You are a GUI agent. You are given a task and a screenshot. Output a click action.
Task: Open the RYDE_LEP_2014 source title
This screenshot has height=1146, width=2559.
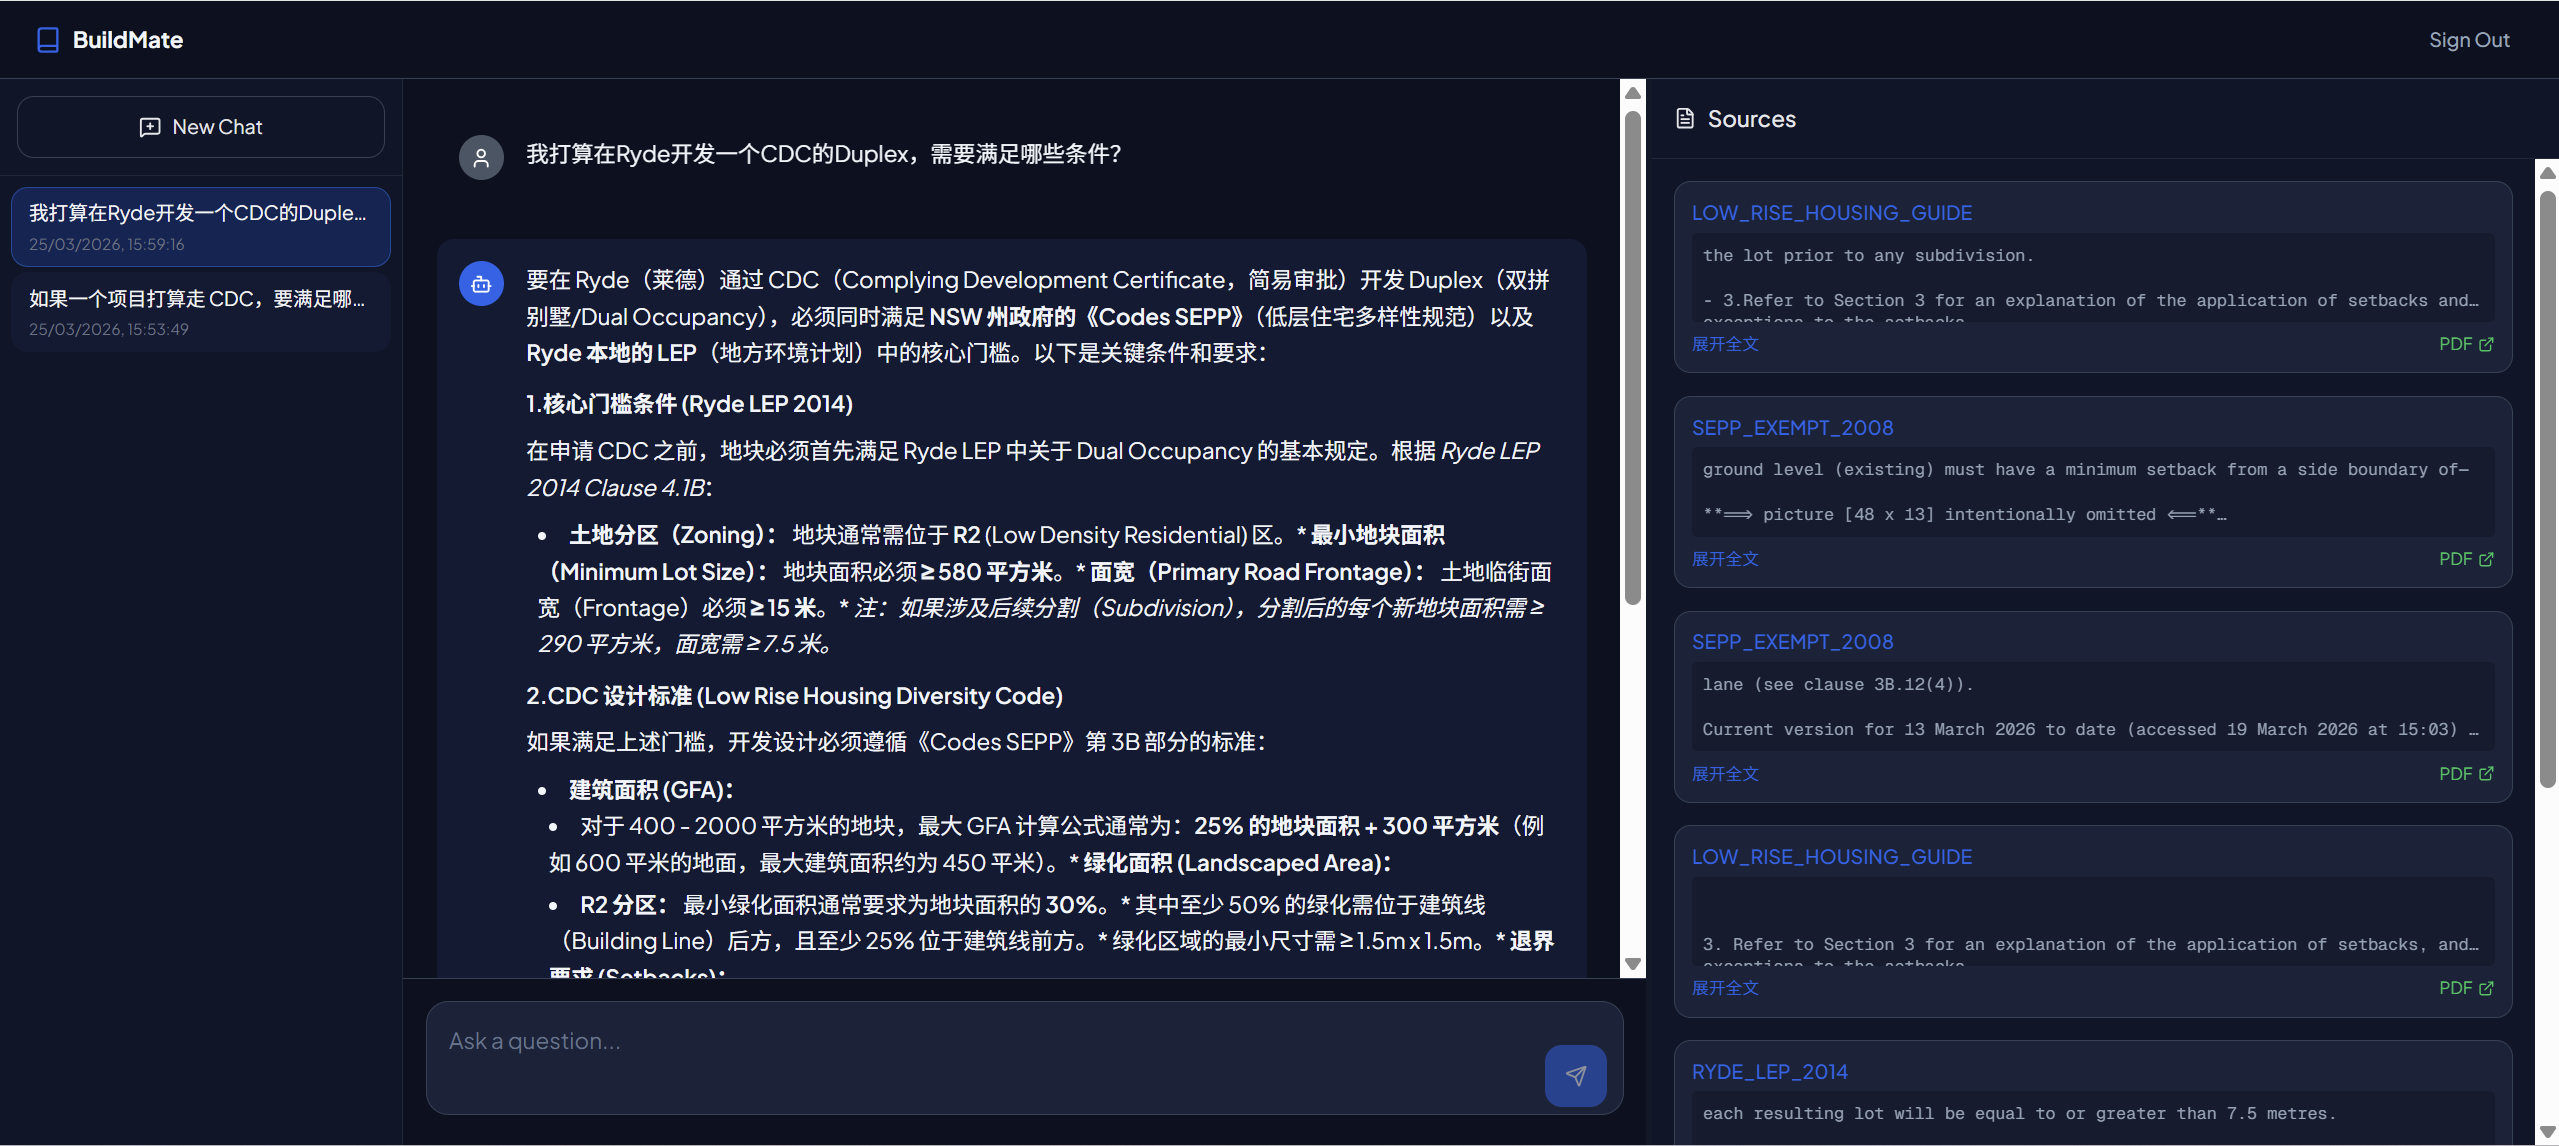coord(1770,1071)
